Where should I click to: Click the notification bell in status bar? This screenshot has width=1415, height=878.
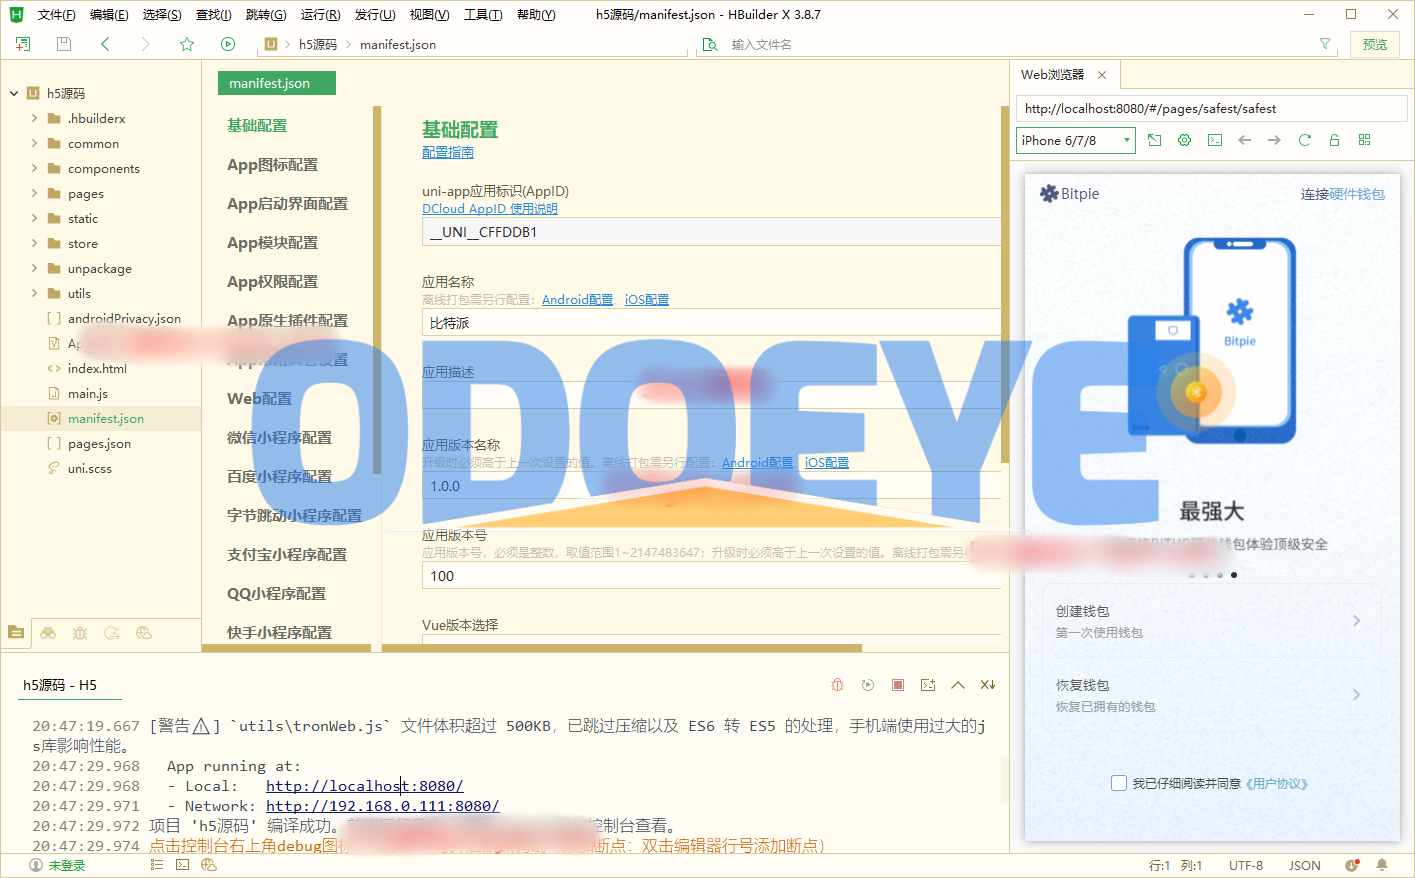coord(1382,865)
